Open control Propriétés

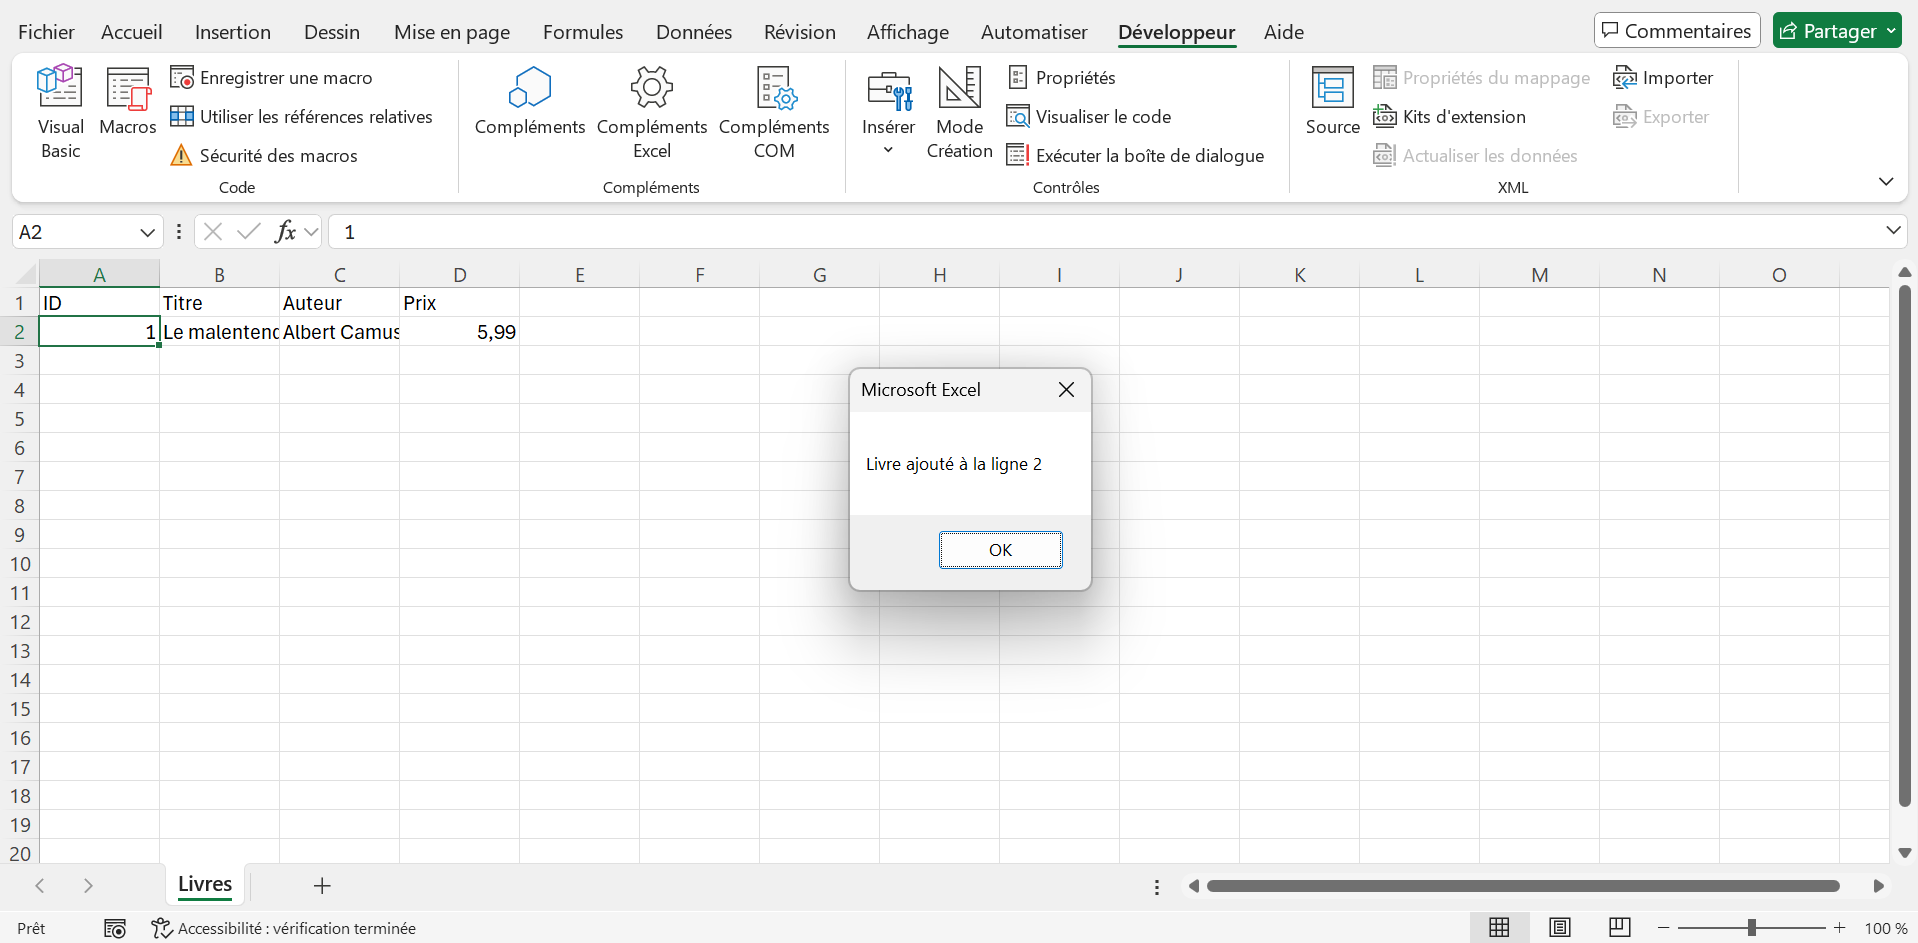point(1061,77)
